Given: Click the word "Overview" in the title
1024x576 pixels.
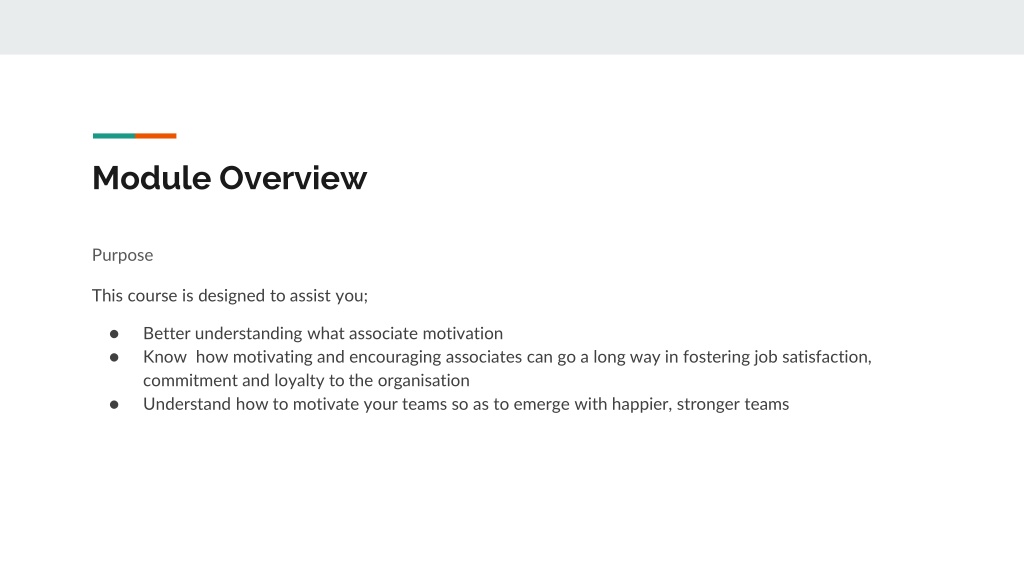Looking at the screenshot, I should click(x=293, y=178).
